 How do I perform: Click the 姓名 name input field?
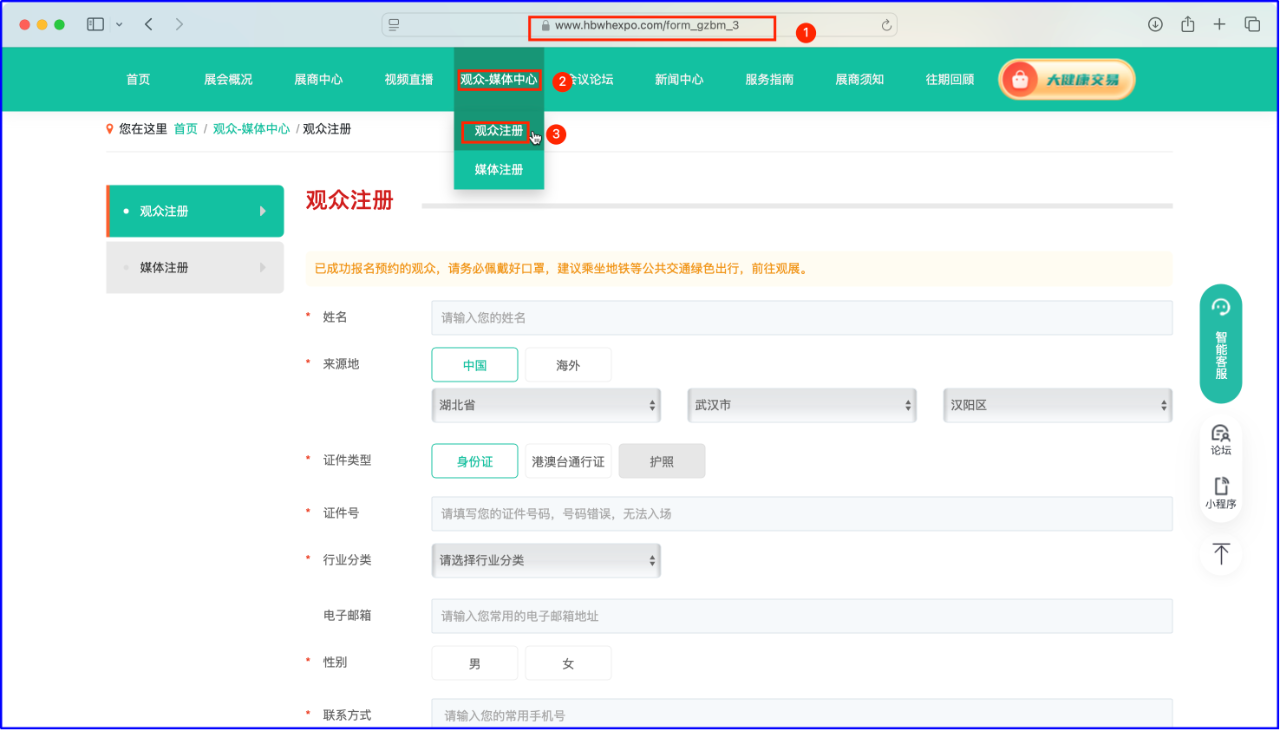pos(800,317)
